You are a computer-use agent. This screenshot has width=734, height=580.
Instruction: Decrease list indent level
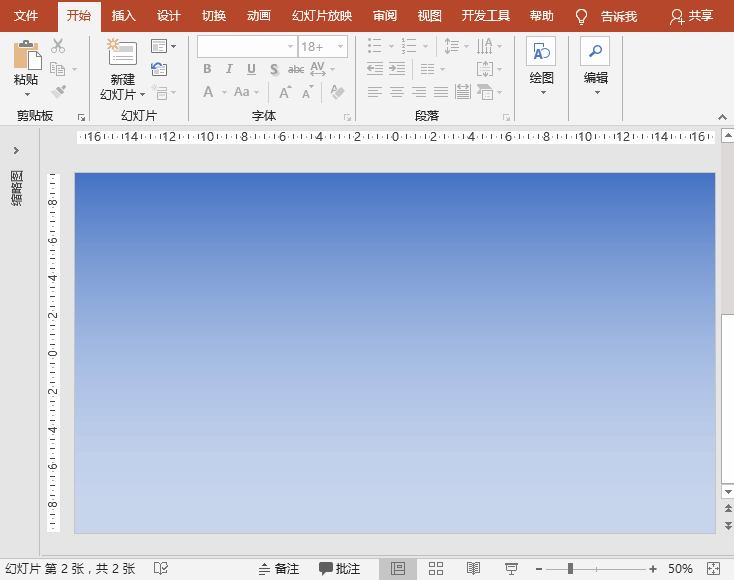point(374,69)
